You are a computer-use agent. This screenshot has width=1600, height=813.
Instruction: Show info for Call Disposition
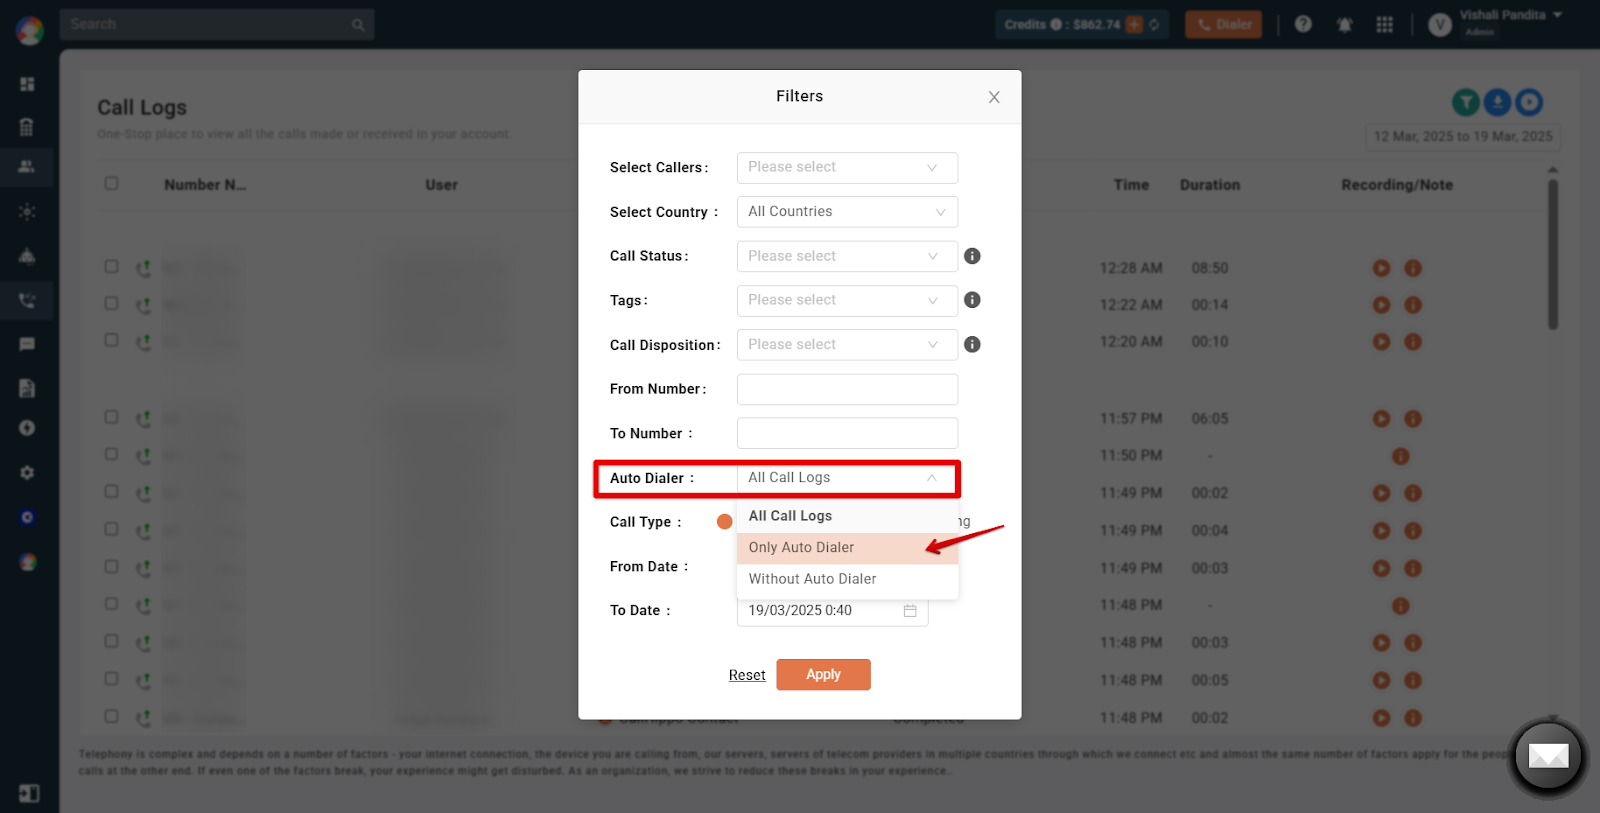click(x=972, y=345)
